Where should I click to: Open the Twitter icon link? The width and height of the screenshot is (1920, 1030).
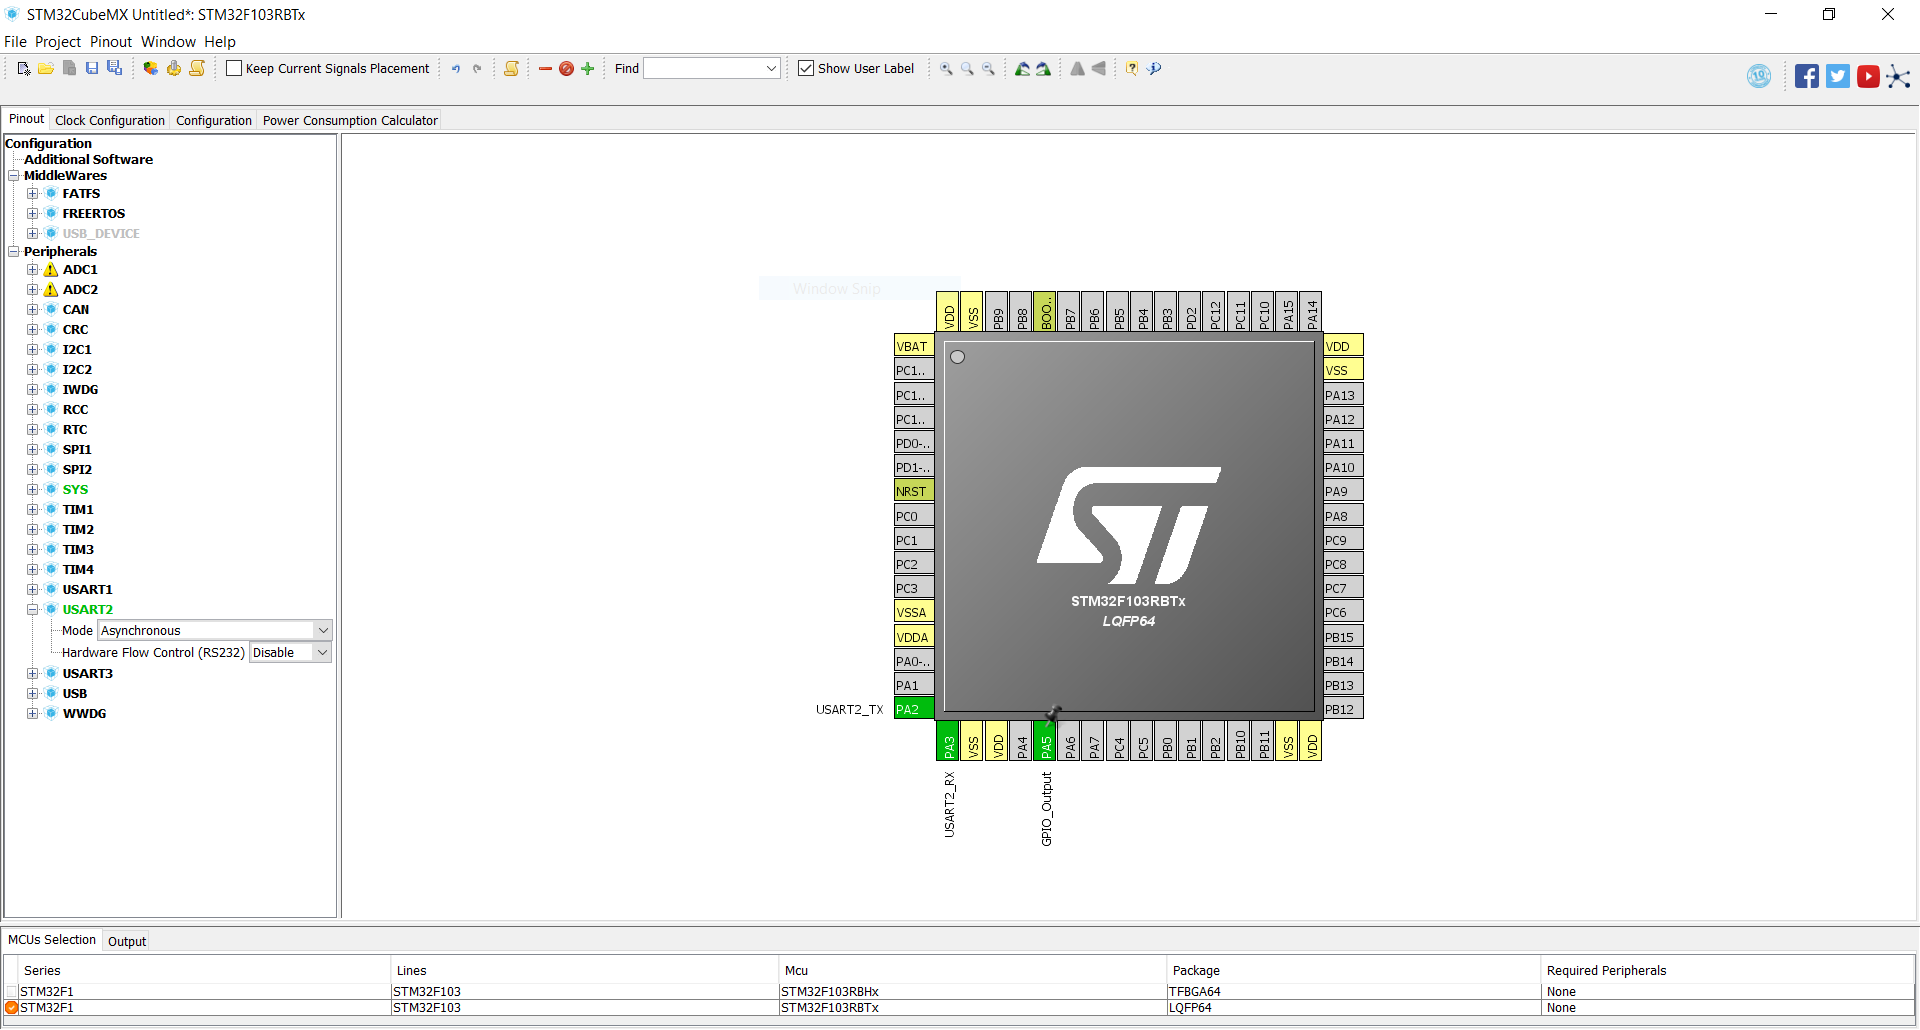coord(1837,76)
